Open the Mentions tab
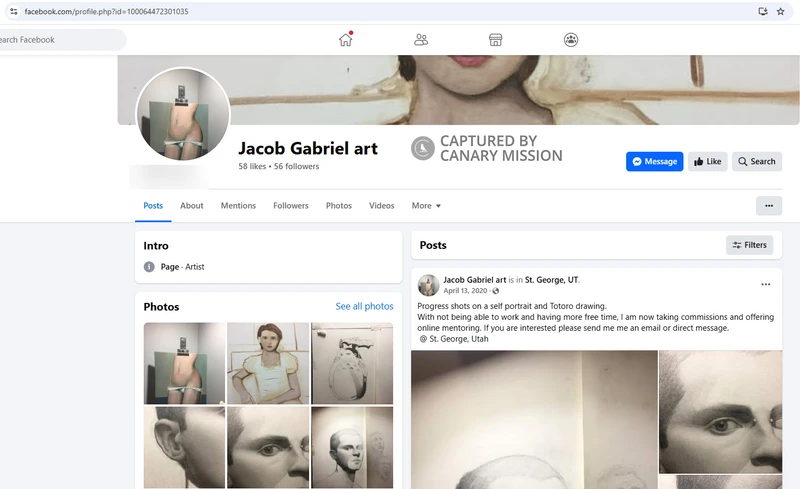Screen dimensions: 800x489 coord(238,206)
